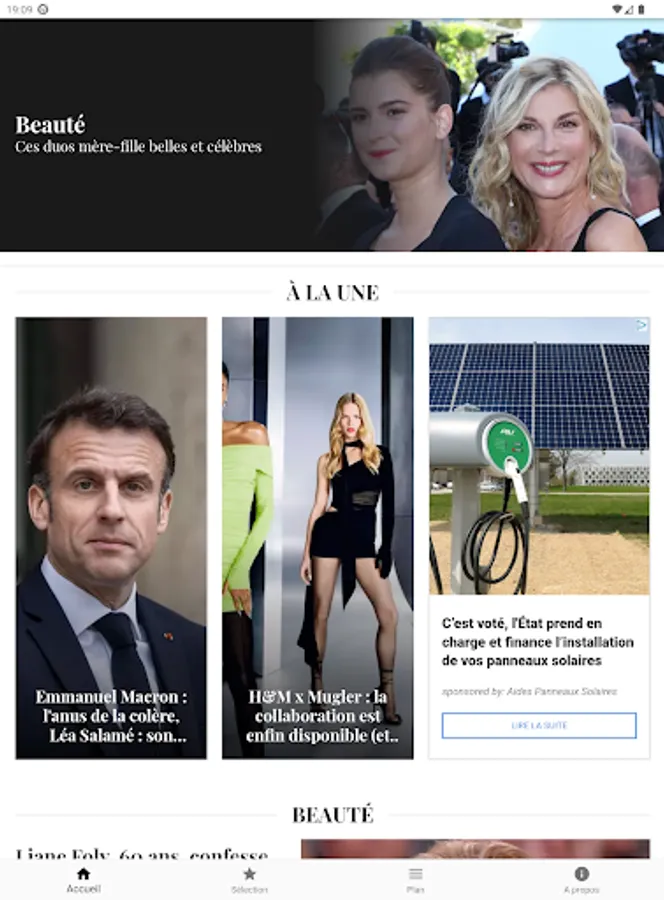Tap the À propos info icon

pyautogui.click(x=581, y=874)
